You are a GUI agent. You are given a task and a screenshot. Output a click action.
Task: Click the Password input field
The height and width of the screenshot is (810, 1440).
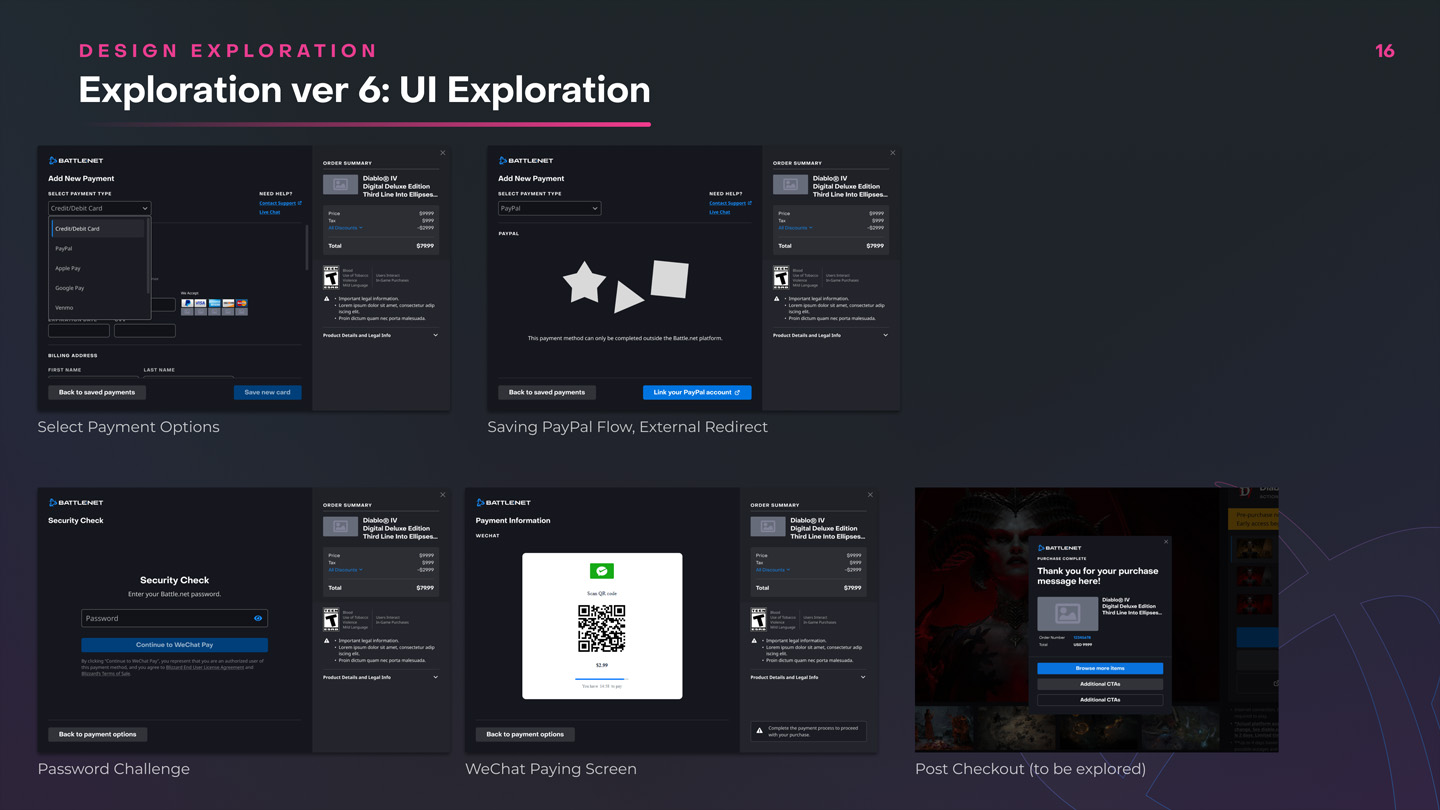coord(174,618)
